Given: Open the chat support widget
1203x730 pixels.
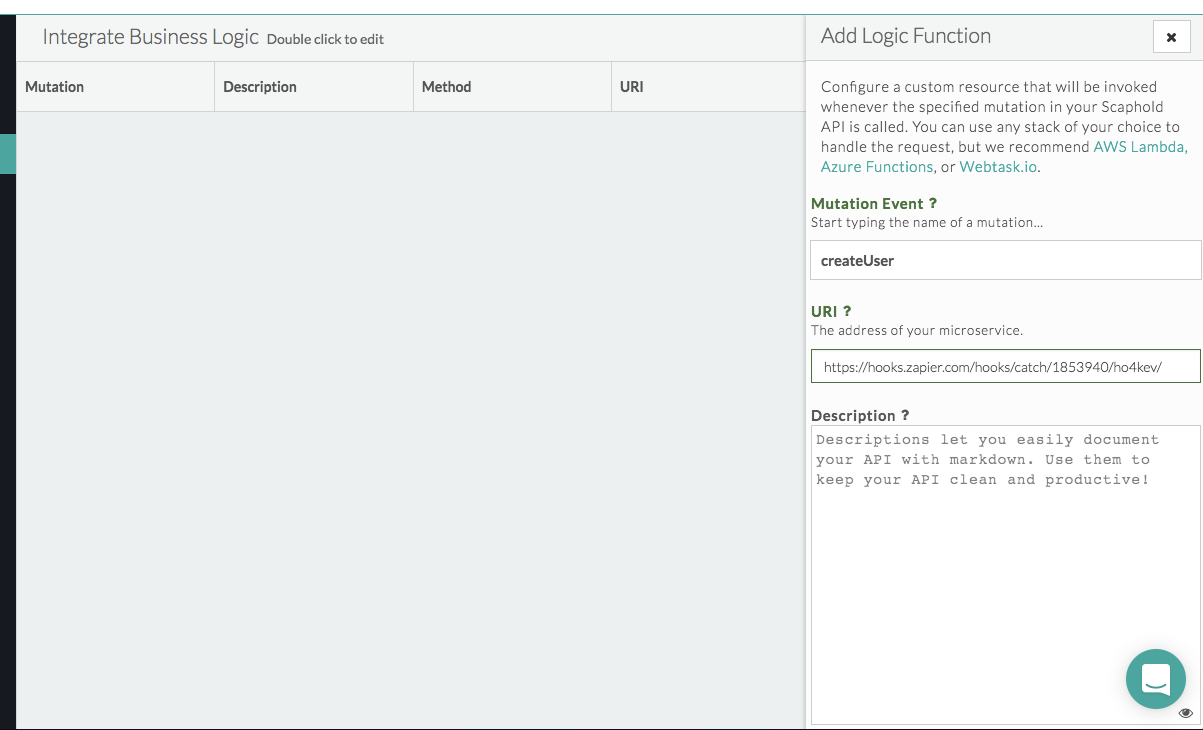Looking at the screenshot, I should 1155,679.
